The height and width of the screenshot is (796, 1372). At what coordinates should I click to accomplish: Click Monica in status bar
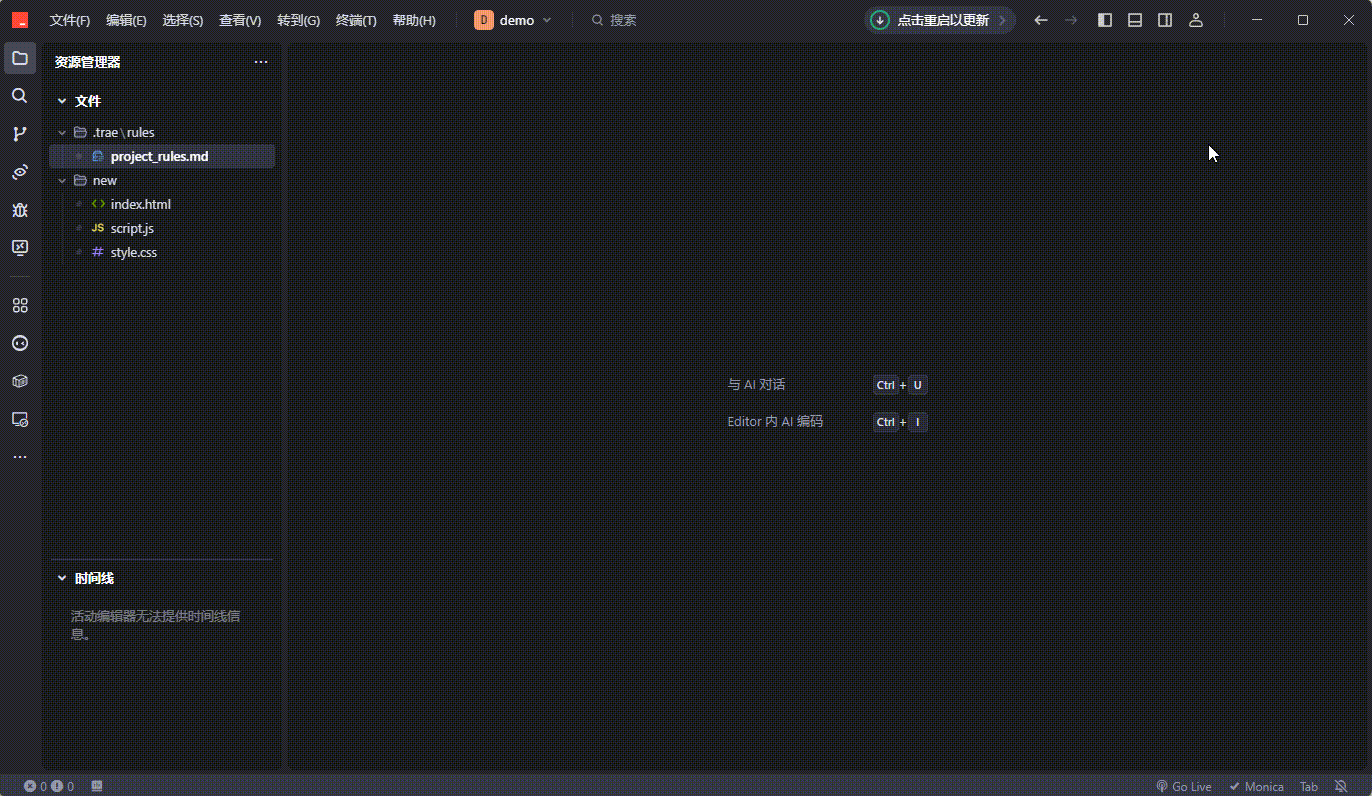[1256, 787]
